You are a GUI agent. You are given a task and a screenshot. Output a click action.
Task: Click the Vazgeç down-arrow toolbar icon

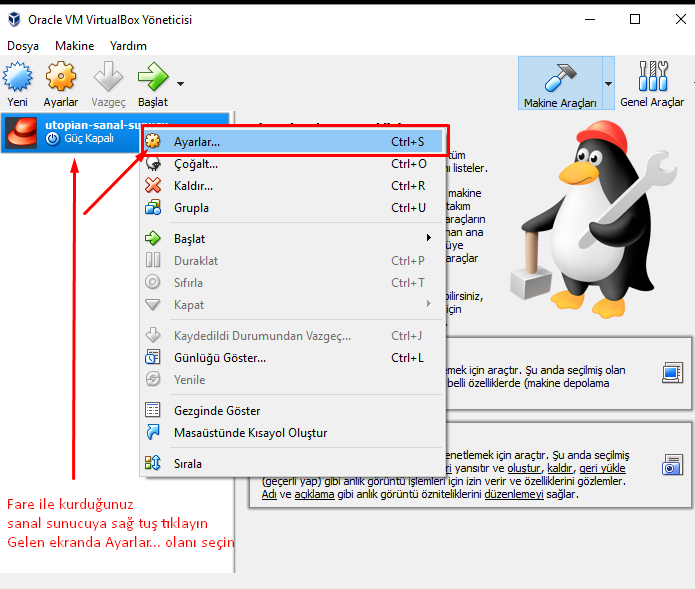click(108, 76)
